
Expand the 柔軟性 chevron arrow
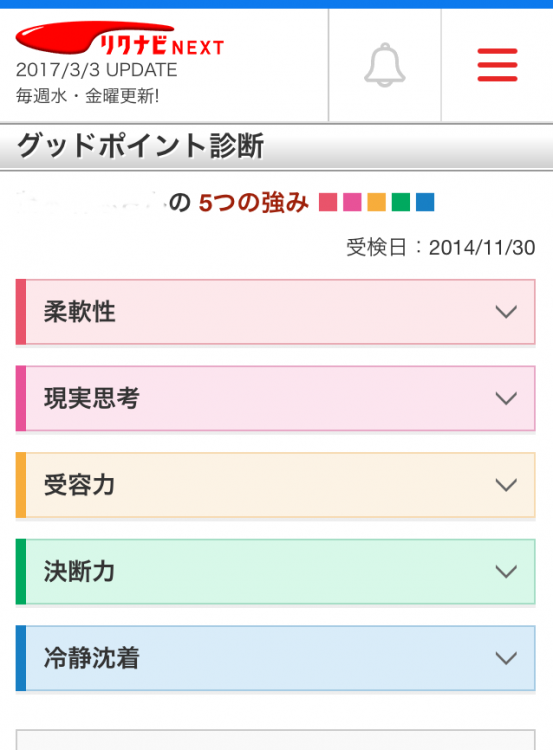click(x=506, y=312)
